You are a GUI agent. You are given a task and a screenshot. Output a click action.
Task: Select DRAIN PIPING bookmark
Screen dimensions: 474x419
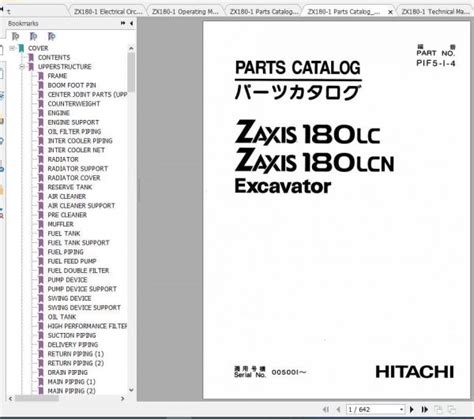pos(68,372)
